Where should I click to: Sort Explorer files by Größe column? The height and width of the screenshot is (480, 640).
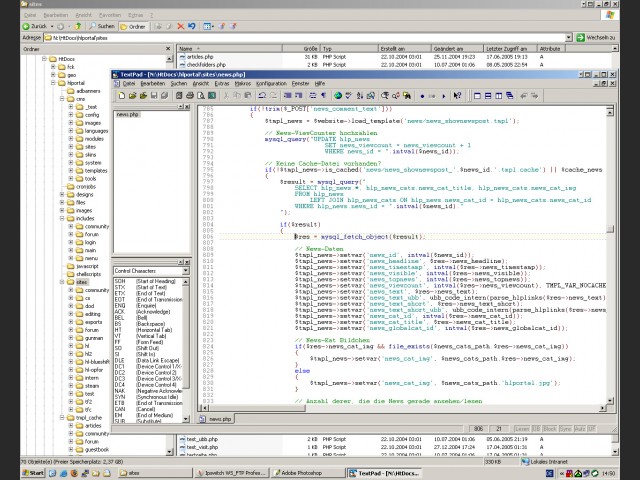pyautogui.click(x=300, y=49)
